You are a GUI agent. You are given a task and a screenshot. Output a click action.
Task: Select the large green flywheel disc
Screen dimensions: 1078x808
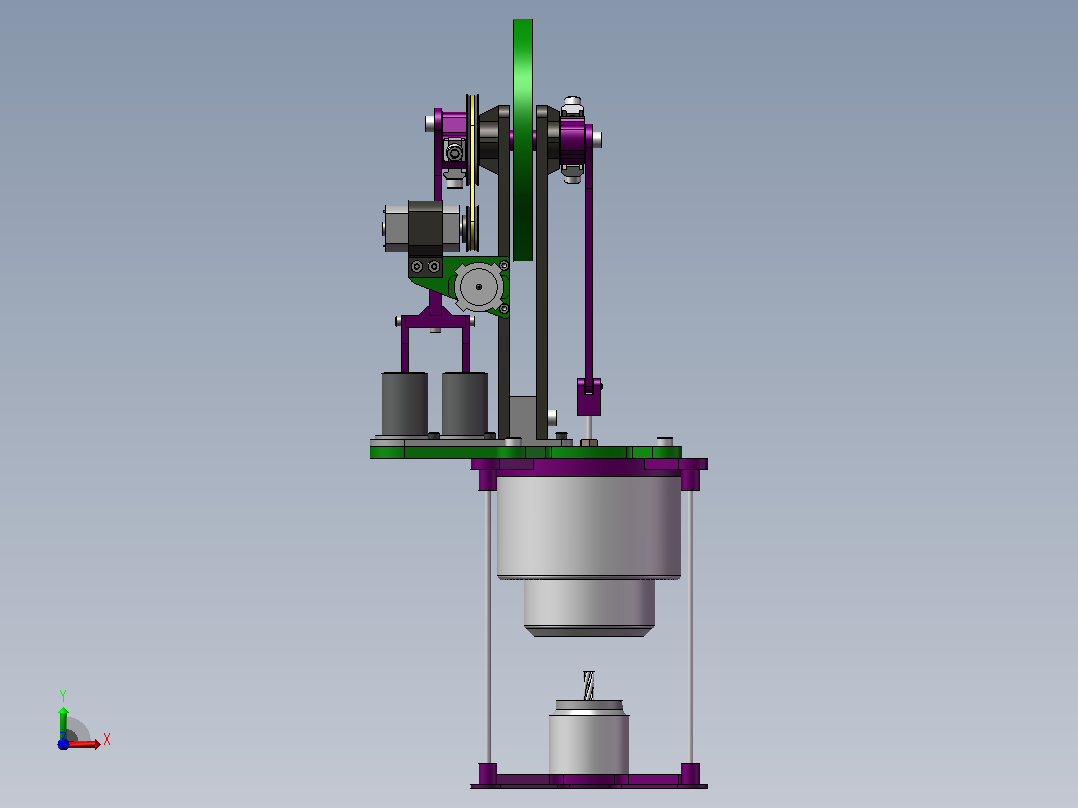coord(523,140)
